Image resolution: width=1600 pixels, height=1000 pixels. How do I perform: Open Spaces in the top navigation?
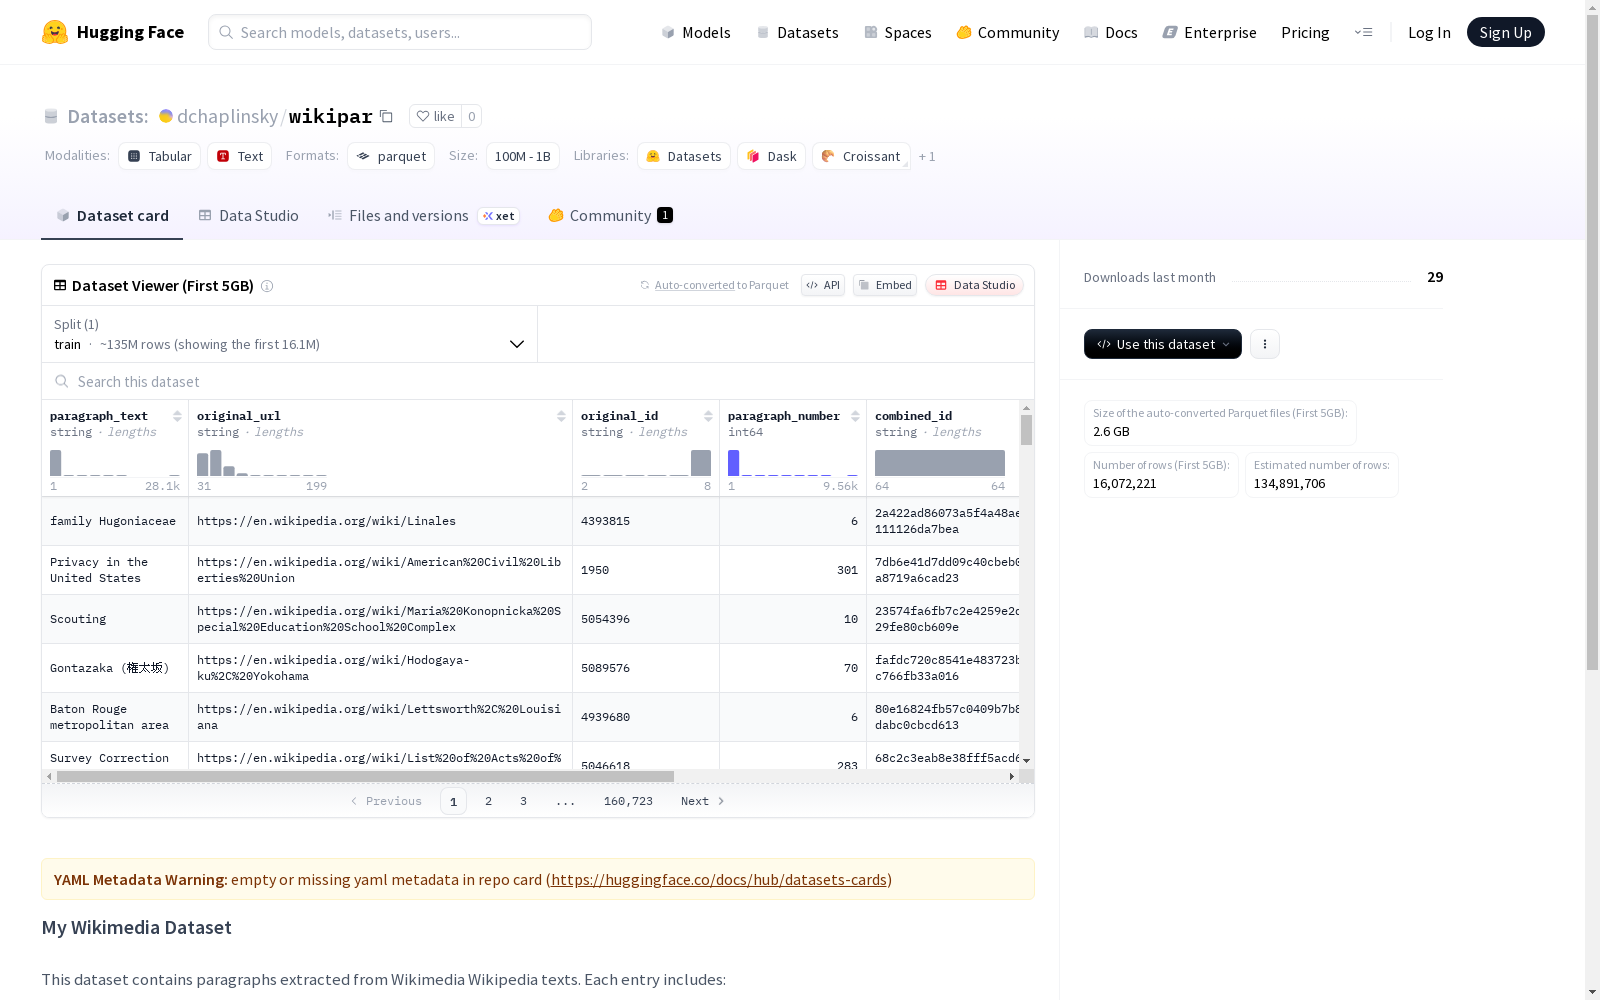pos(897,32)
